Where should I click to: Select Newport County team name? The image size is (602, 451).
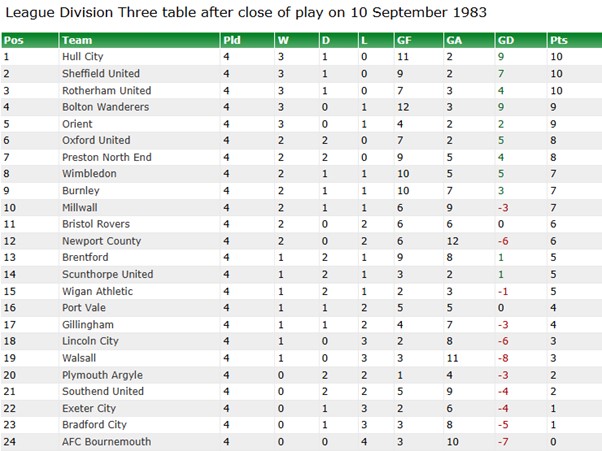click(x=101, y=241)
